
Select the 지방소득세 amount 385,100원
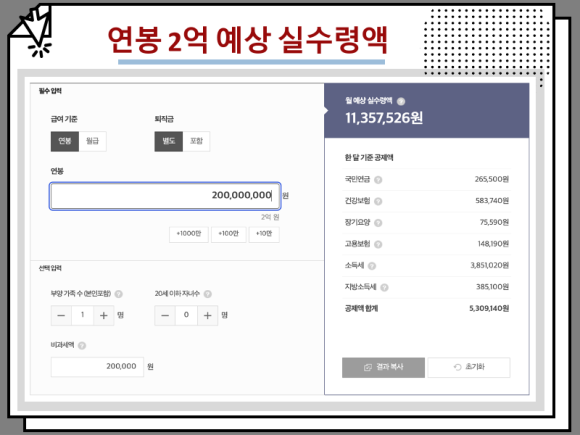click(492, 287)
